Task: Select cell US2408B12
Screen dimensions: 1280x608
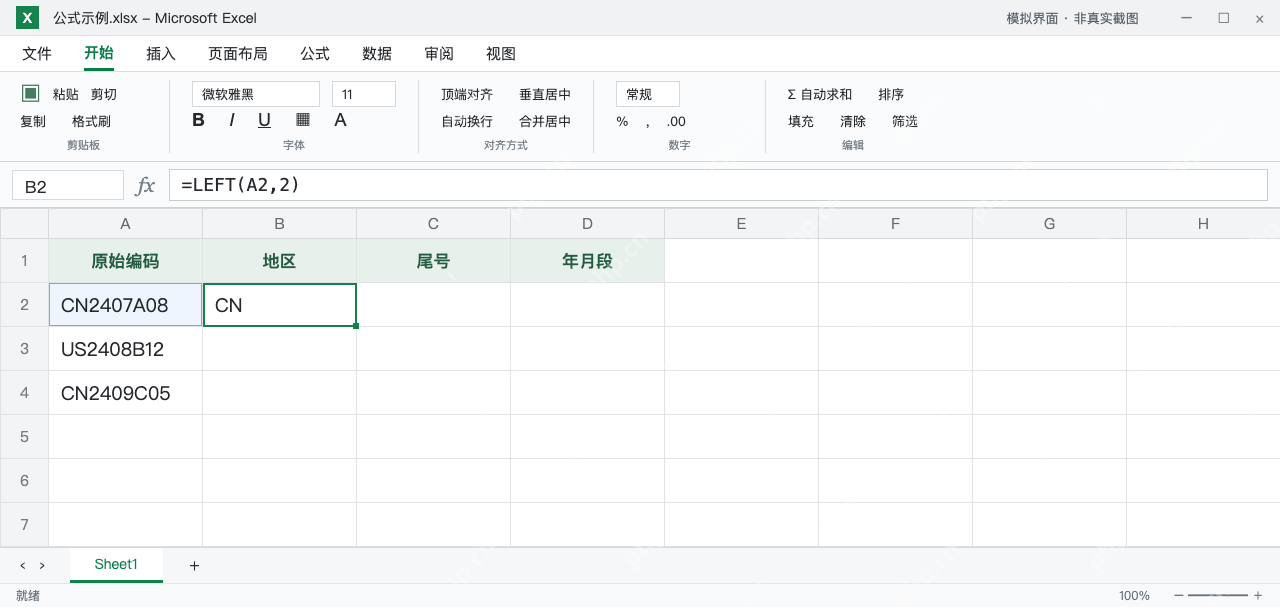Action: point(126,349)
